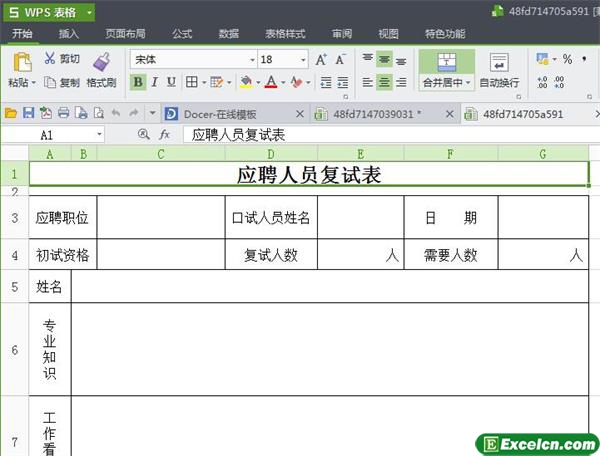Align text left horizontally
Screen dimensions: 600x456
[367, 82]
